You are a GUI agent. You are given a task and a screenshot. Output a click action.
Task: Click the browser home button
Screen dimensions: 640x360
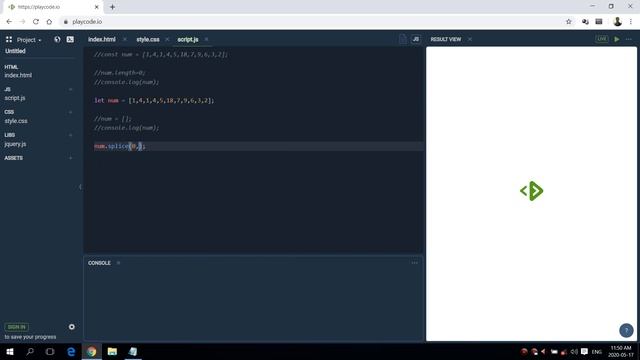click(49, 22)
